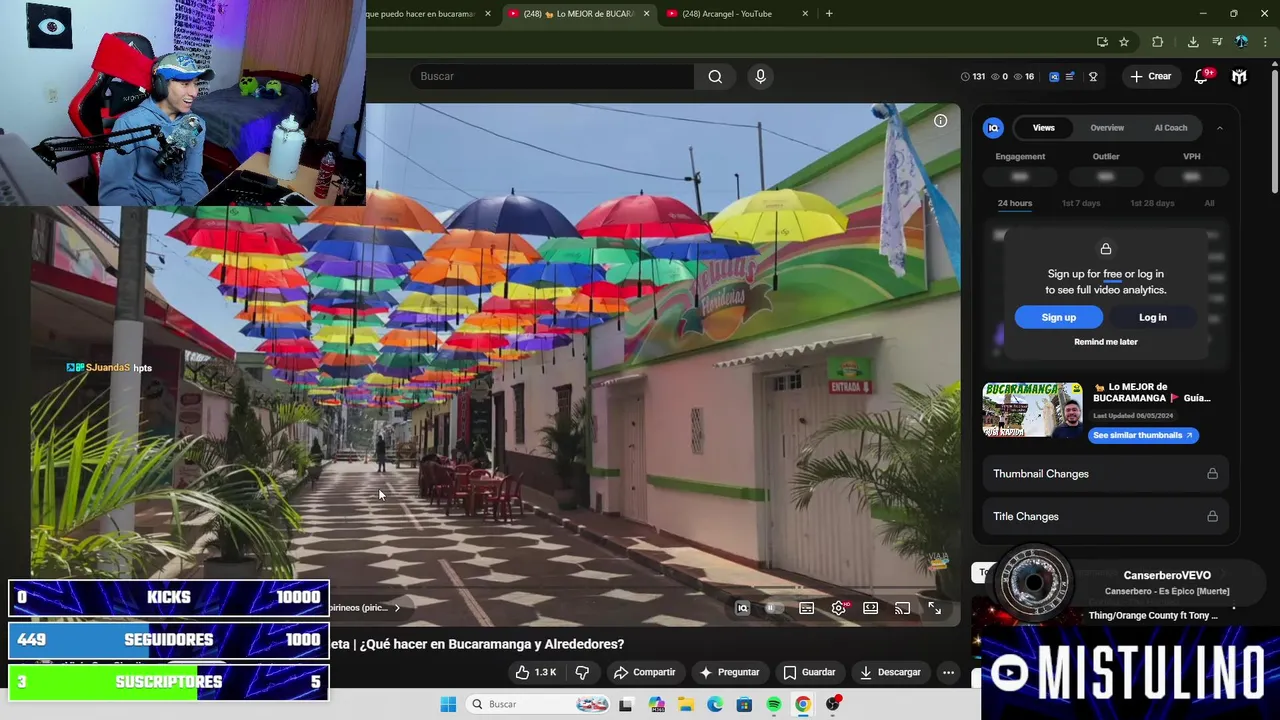Viewport: 1280px width, 720px height.
Task: Select the Overview tab in the vidIQ panel
Action: pyautogui.click(x=1107, y=128)
